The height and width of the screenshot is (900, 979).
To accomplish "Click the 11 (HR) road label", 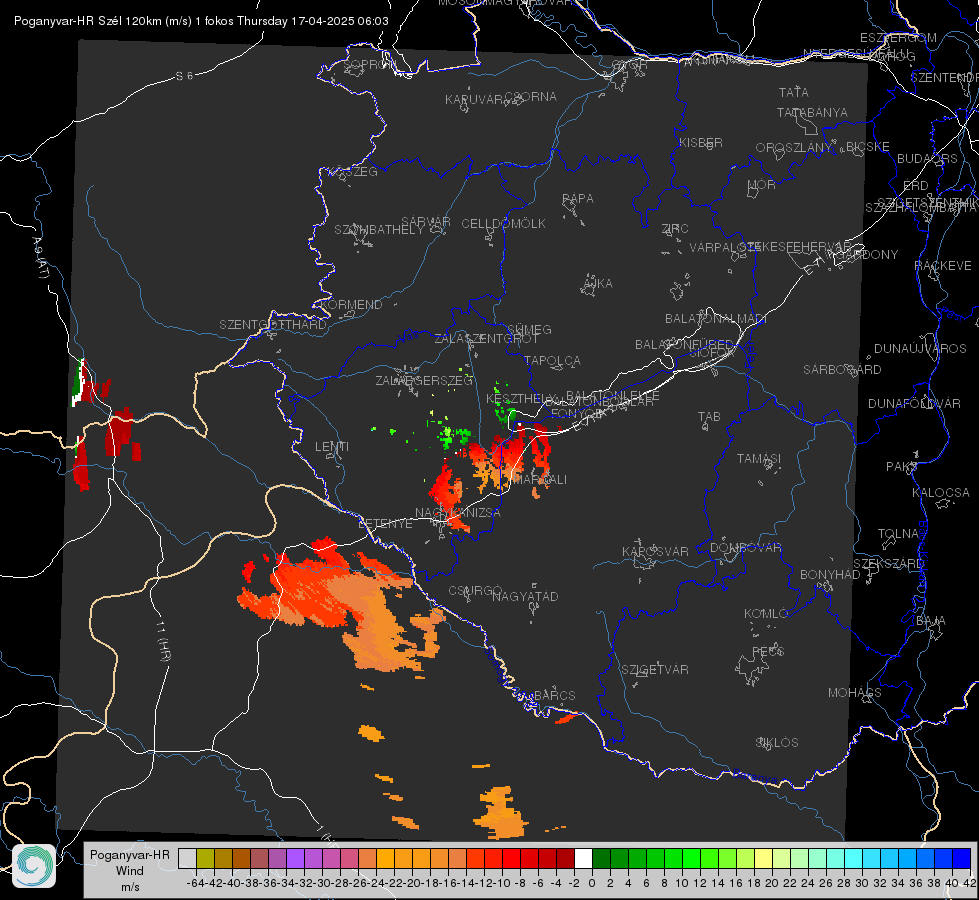I will 163,640.
